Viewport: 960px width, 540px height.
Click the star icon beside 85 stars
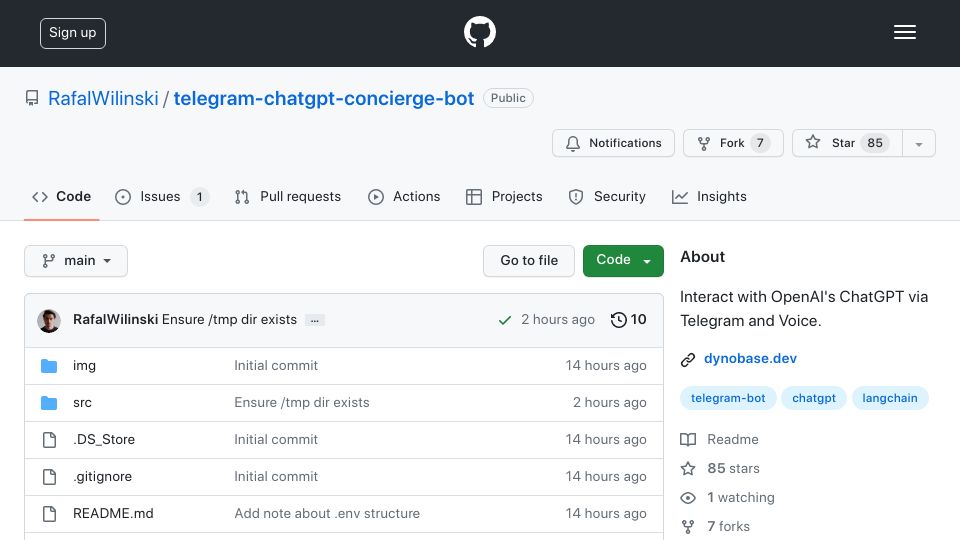[x=688, y=469]
